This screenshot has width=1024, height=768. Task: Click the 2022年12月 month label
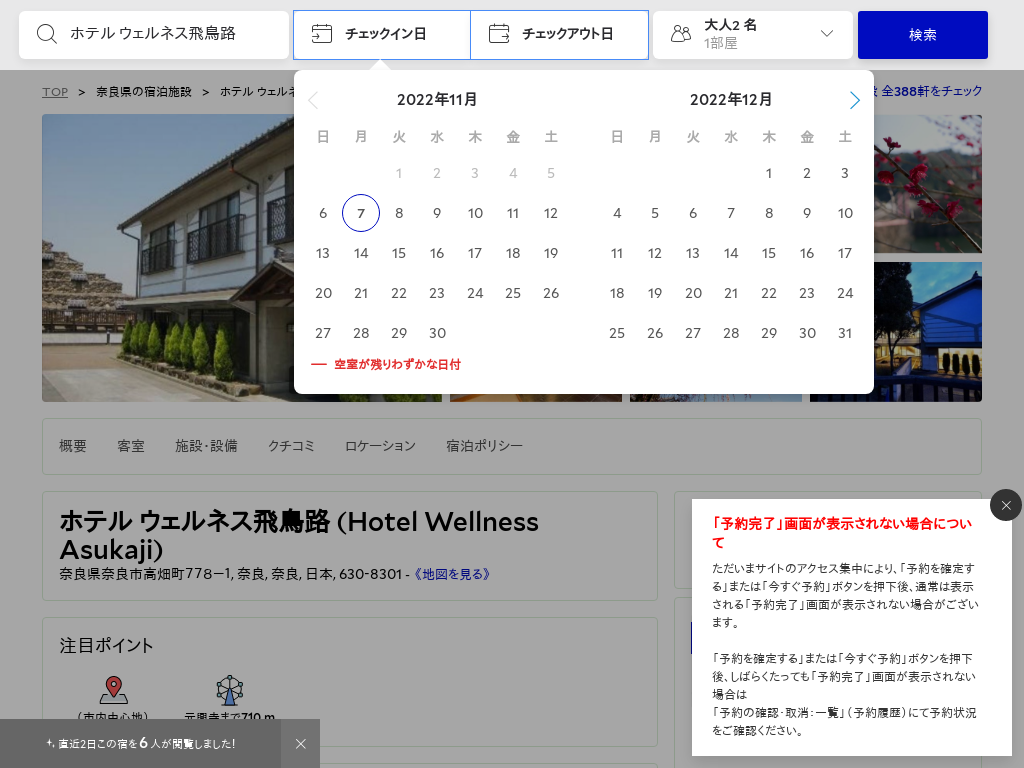pos(731,100)
